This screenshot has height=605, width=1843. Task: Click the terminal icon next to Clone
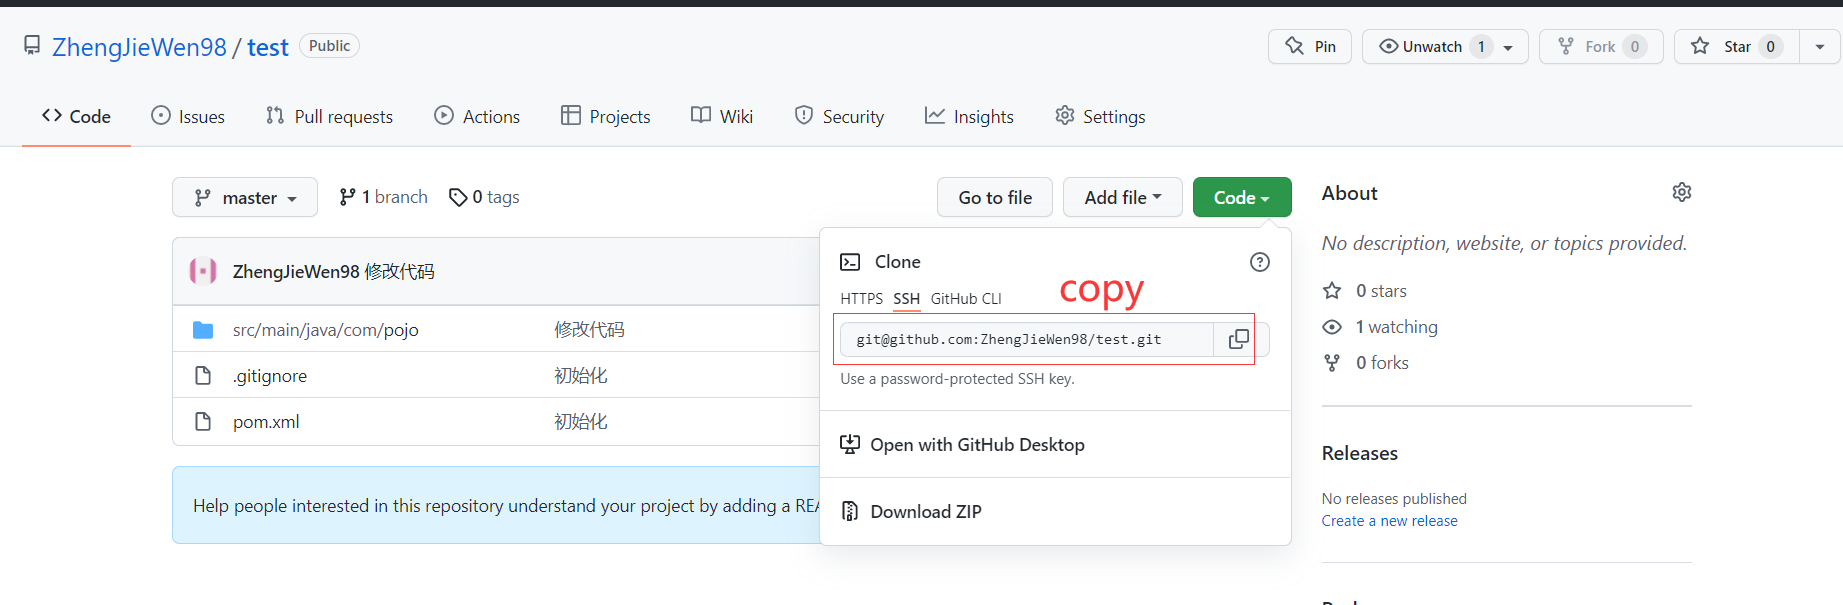pos(850,262)
